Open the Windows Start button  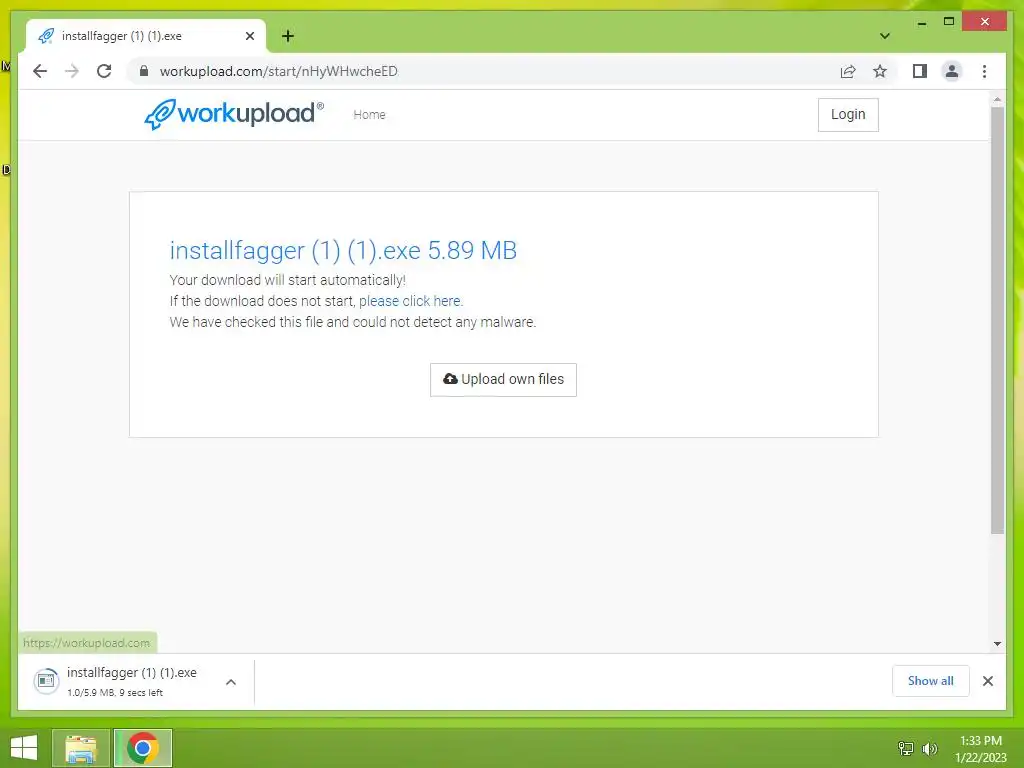(x=24, y=748)
